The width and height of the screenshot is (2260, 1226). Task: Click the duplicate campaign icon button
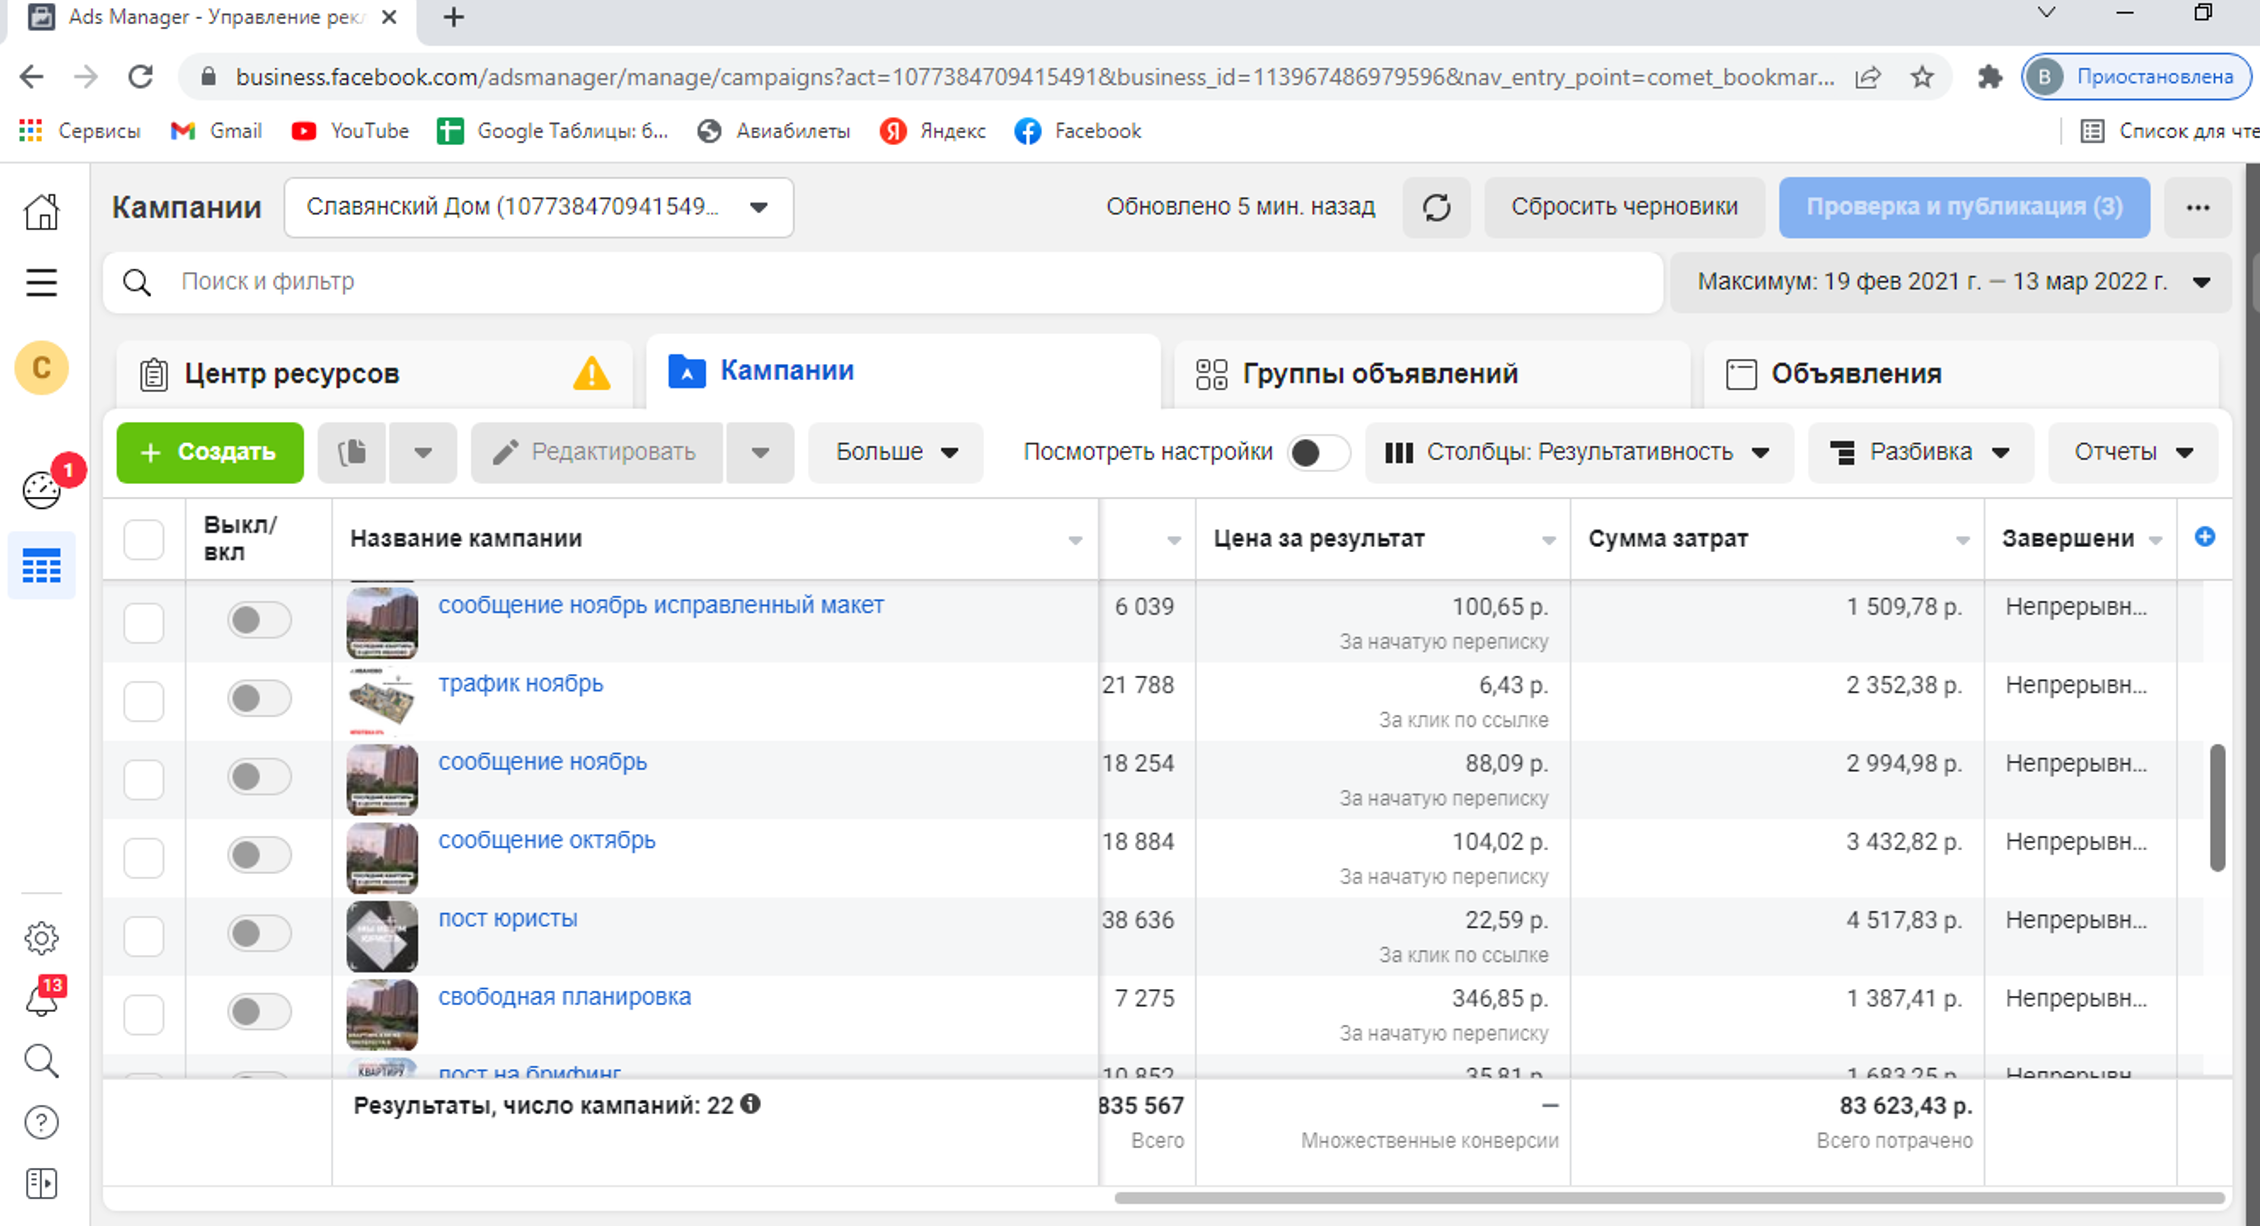coord(352,453)
